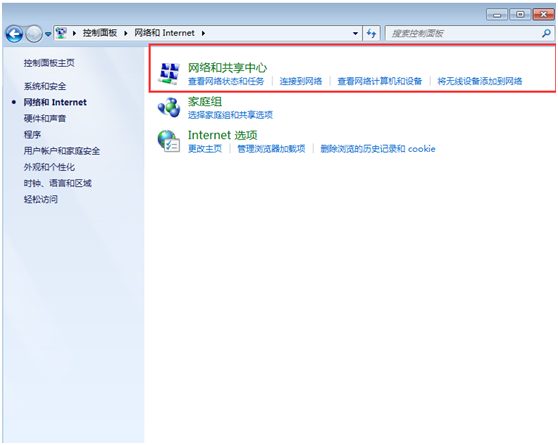Click the Control Panel icon in address bar
558x445 pixels.
[x=62, y=33]
